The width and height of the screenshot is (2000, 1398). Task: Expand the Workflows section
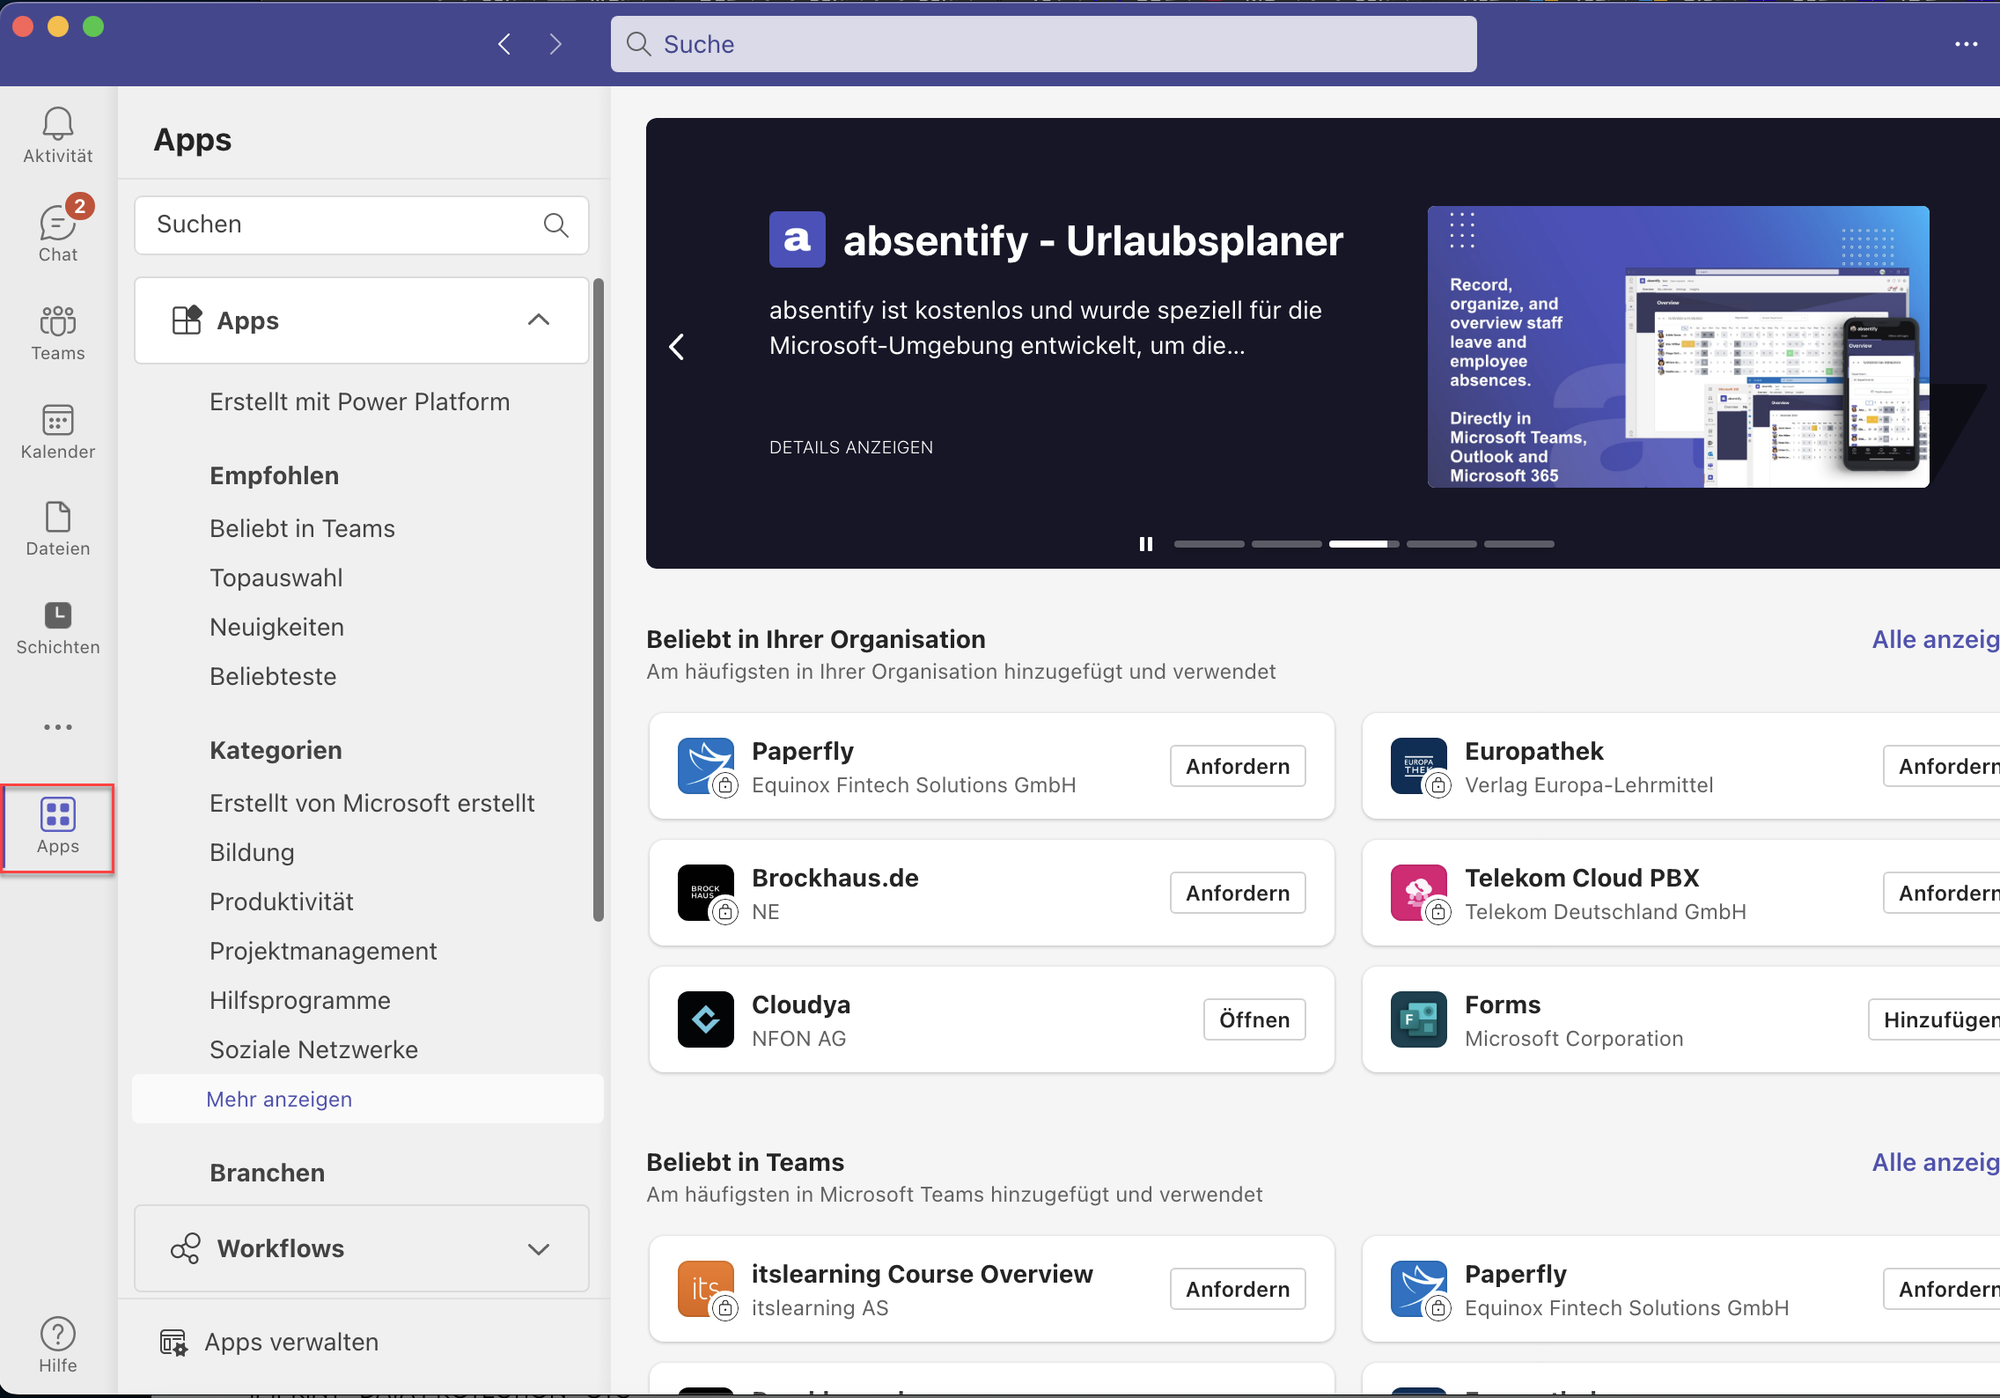pyautogui.click(x=538, y=1249)
